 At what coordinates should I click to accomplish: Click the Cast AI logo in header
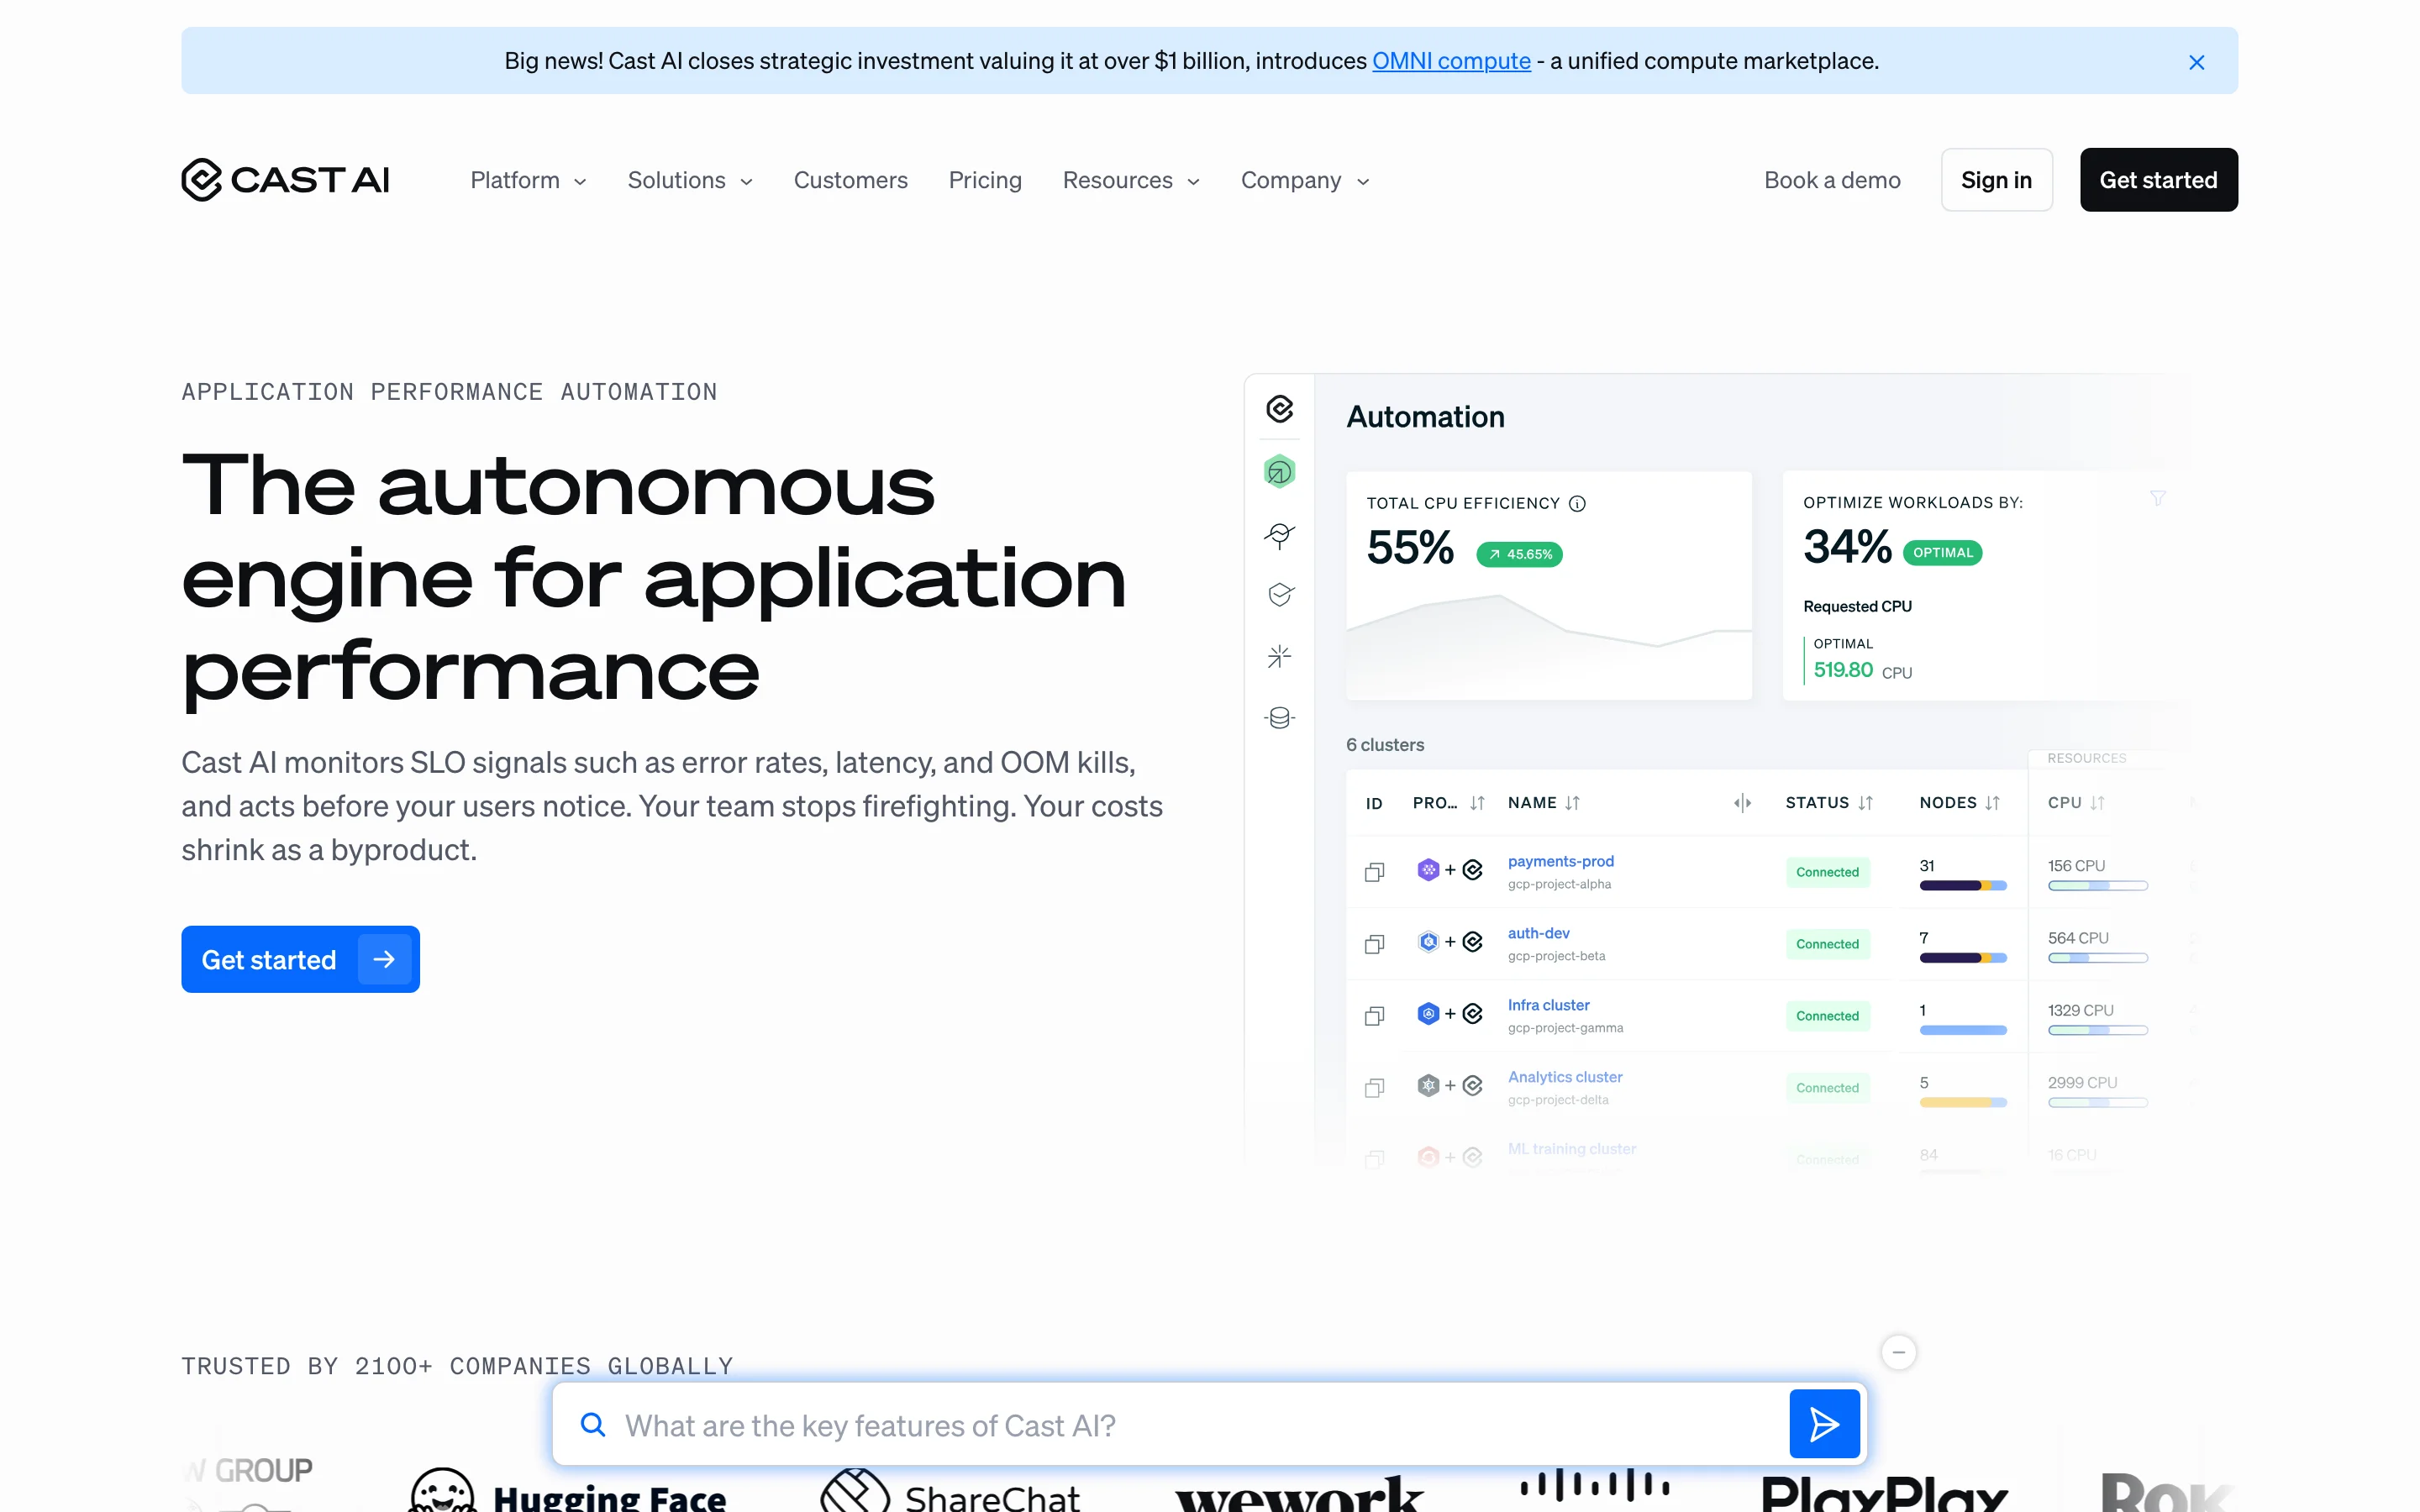tap(285, 180)
